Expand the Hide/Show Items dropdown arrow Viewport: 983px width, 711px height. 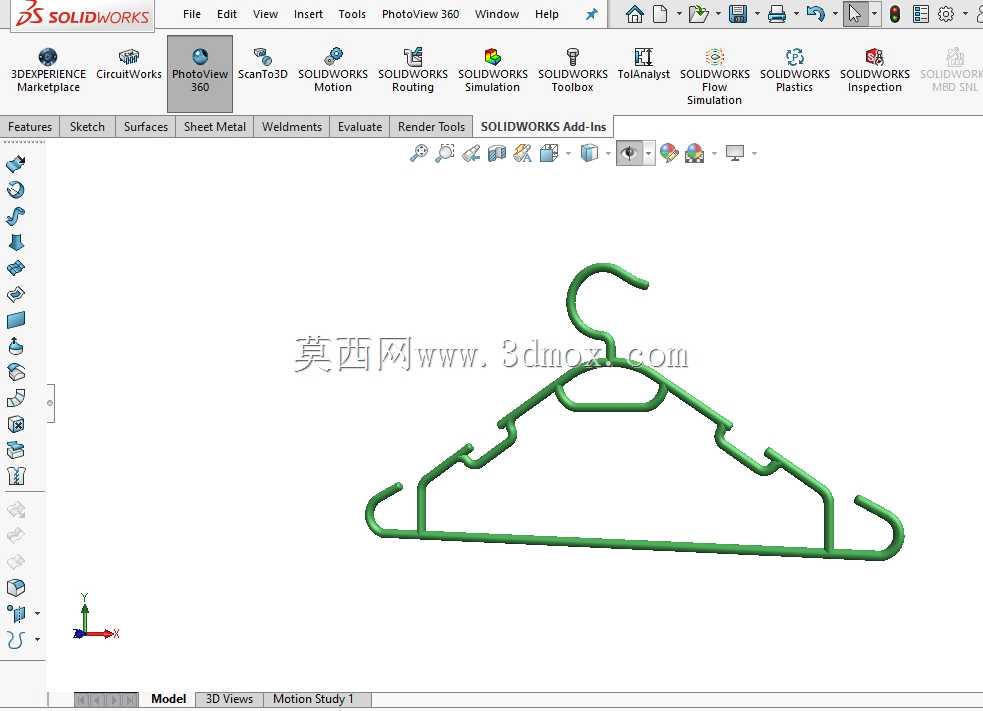648,153
